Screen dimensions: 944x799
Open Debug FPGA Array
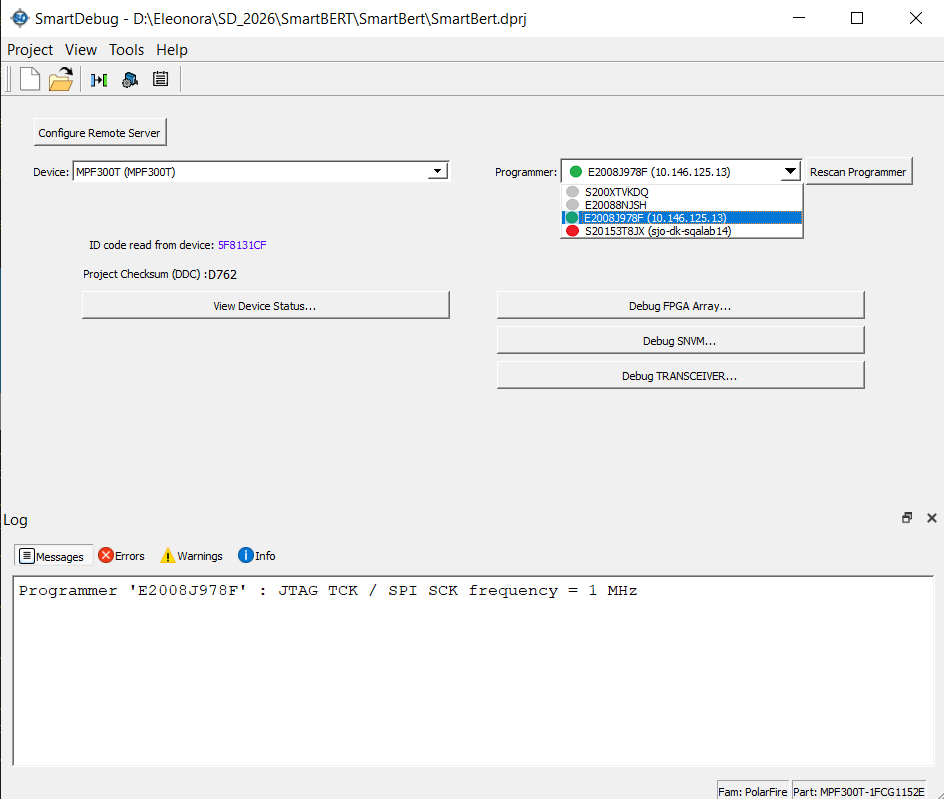(680, 306)
